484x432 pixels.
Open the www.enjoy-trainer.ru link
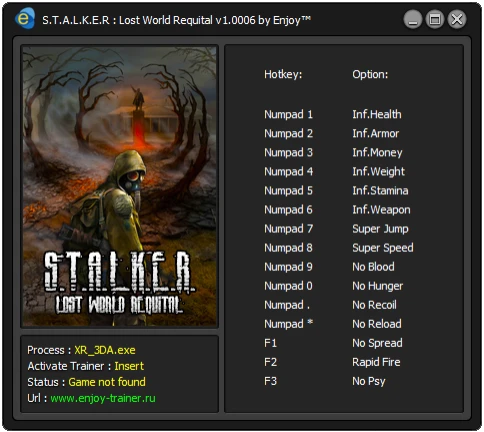tap(103, 398)
